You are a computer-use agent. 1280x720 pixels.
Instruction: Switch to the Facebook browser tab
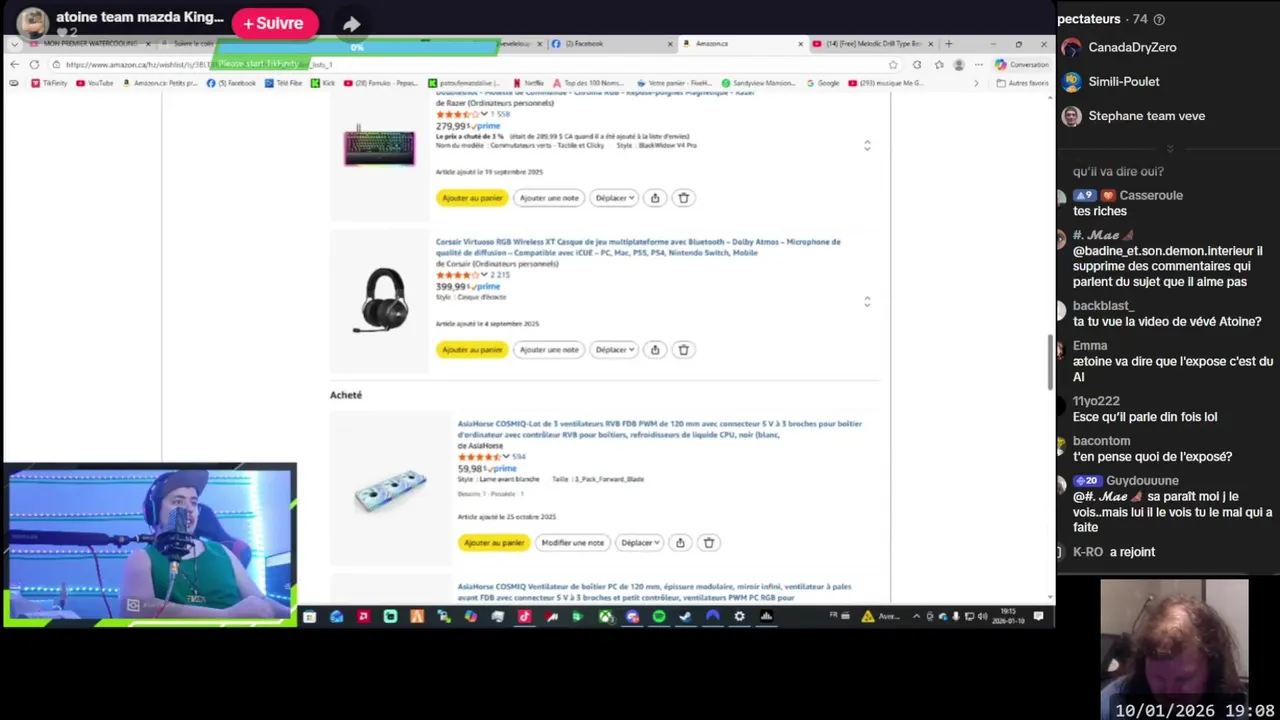click(611, 44)
